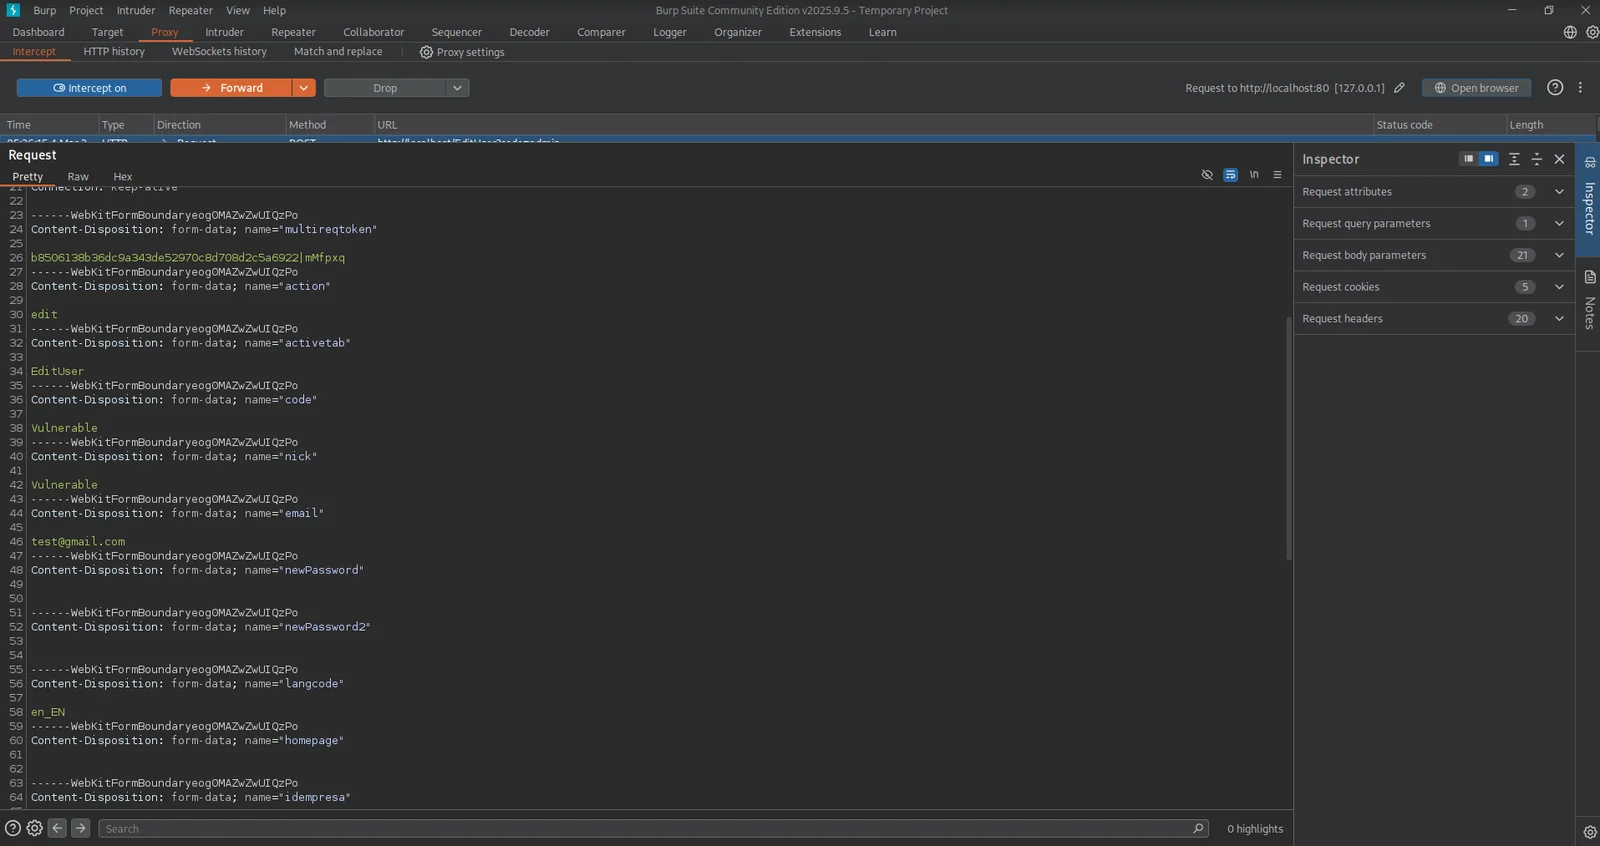Viewport: 1600px width, 846px height.
Task: Switch Inspector to right-docked layout
Action: click(1488, 159)
